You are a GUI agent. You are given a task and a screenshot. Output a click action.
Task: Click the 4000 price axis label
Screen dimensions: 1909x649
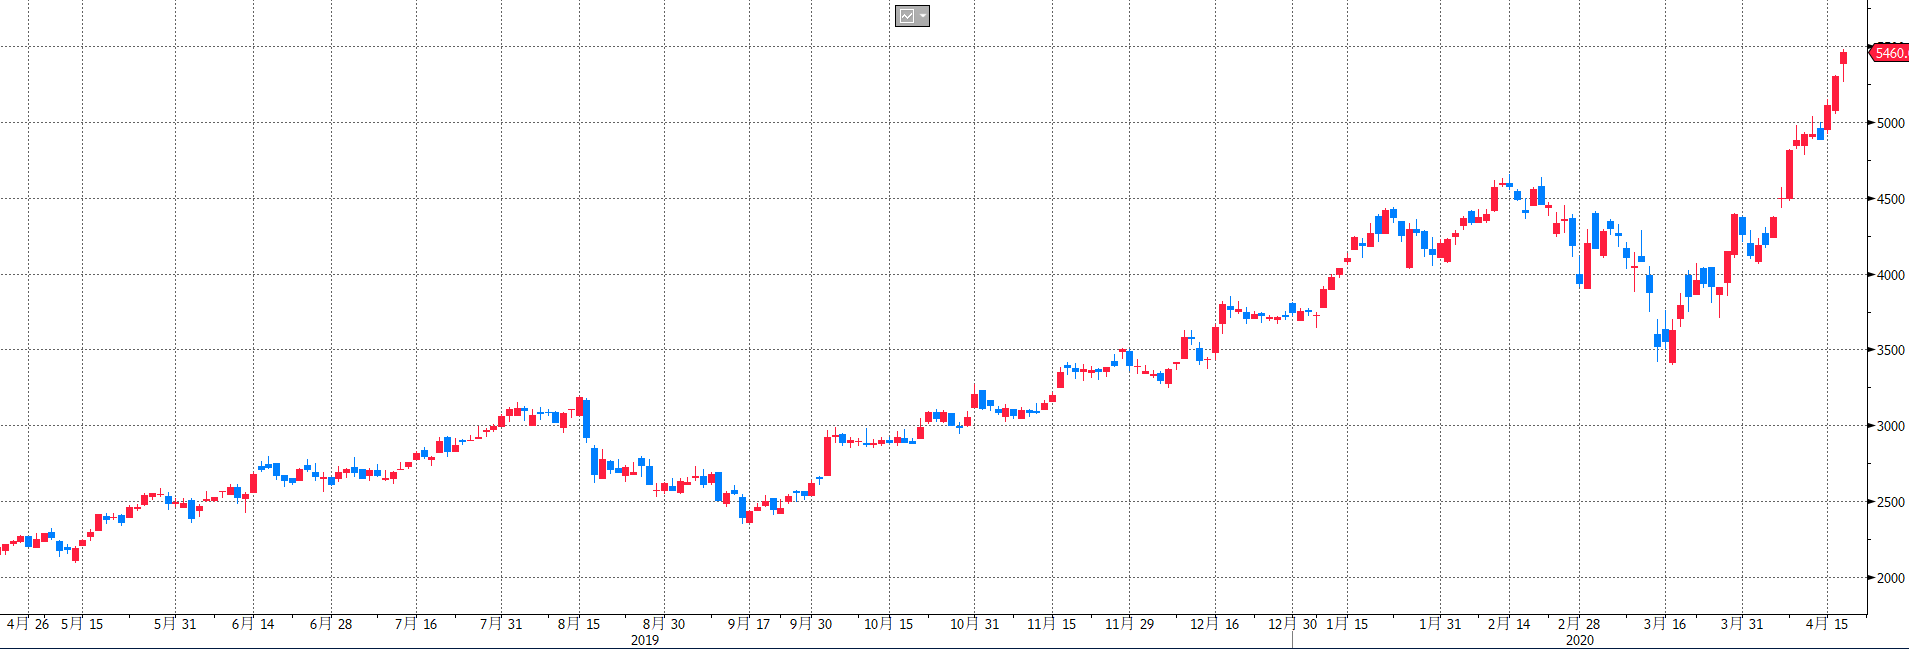[1890, 275]
